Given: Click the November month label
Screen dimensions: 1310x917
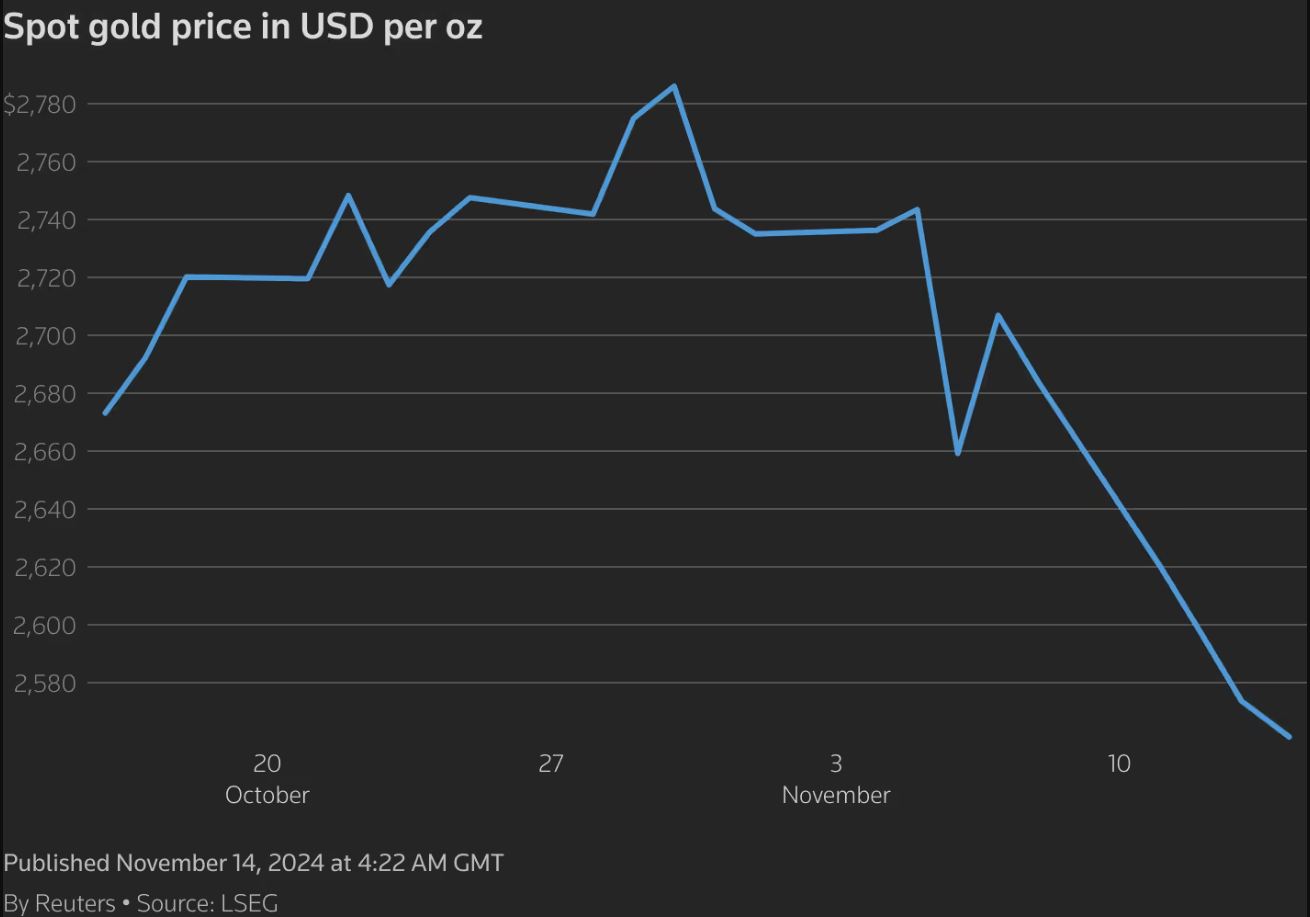Looking at the screenshot, I should pos(836,796).
